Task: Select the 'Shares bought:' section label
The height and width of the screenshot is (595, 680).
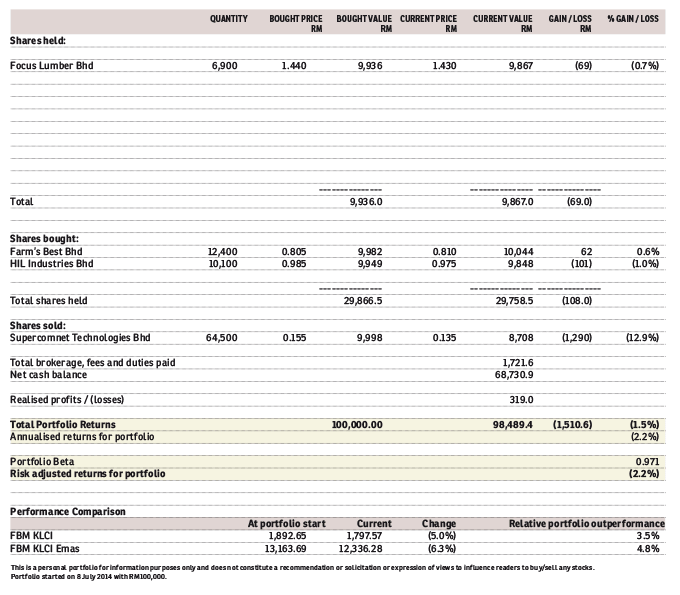Action: coord(44,239)
